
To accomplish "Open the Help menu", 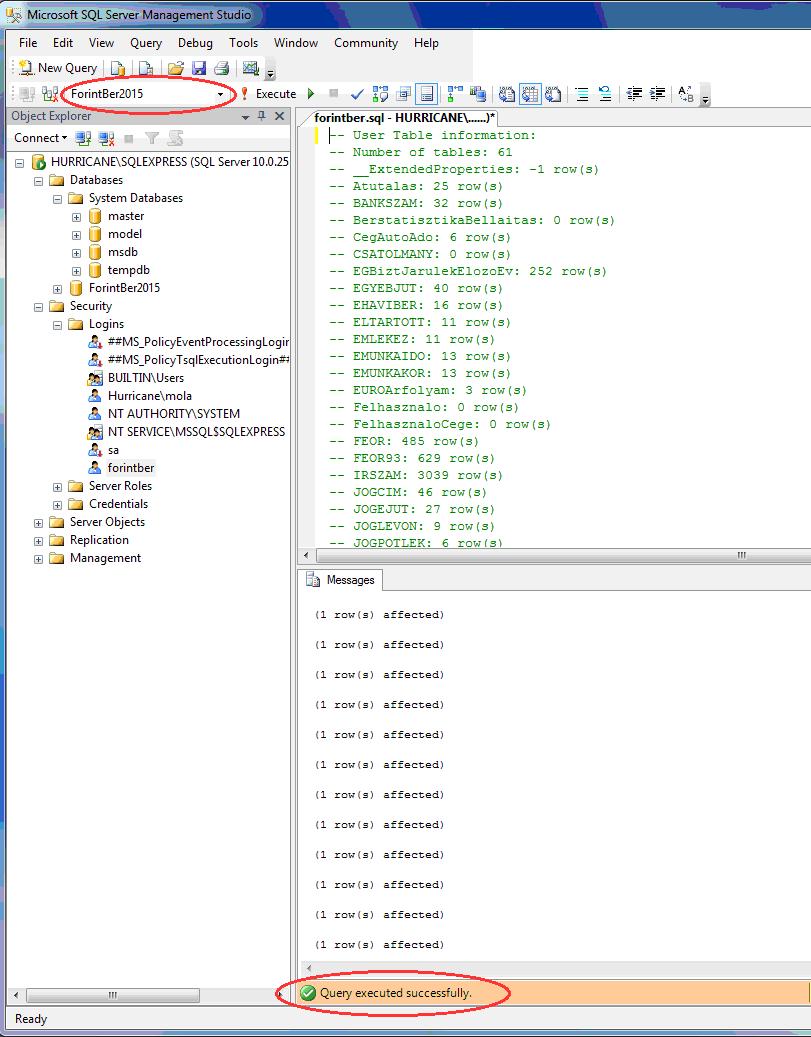I will pos(426,43).
